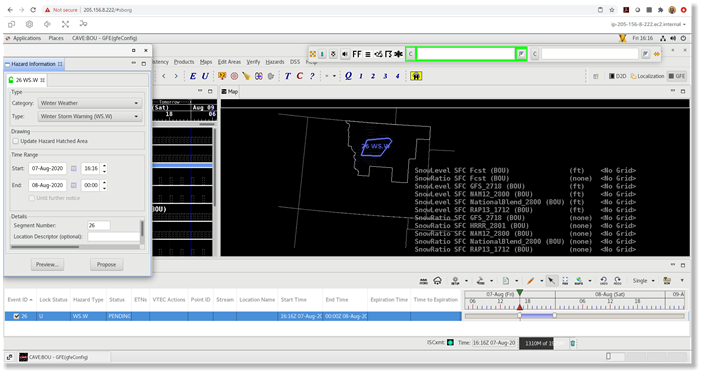Click the Undo icon in hazard toolbar
Image resolution: width=704 pixels, height=376 pixels.
pyautogui.click(x=603, y=281)
